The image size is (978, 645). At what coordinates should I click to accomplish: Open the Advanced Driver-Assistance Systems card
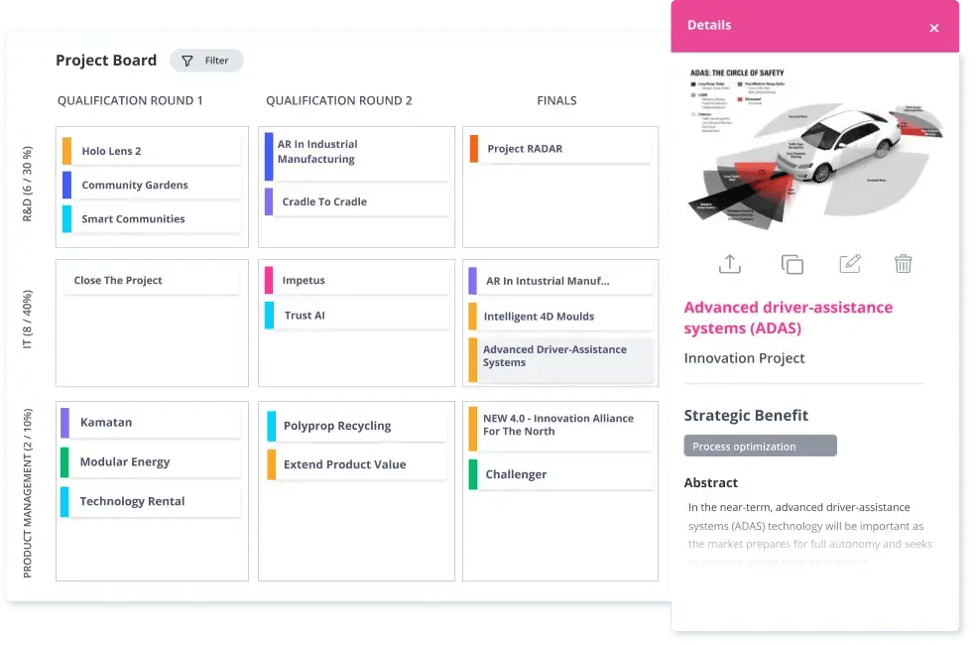tap(560, 357)
